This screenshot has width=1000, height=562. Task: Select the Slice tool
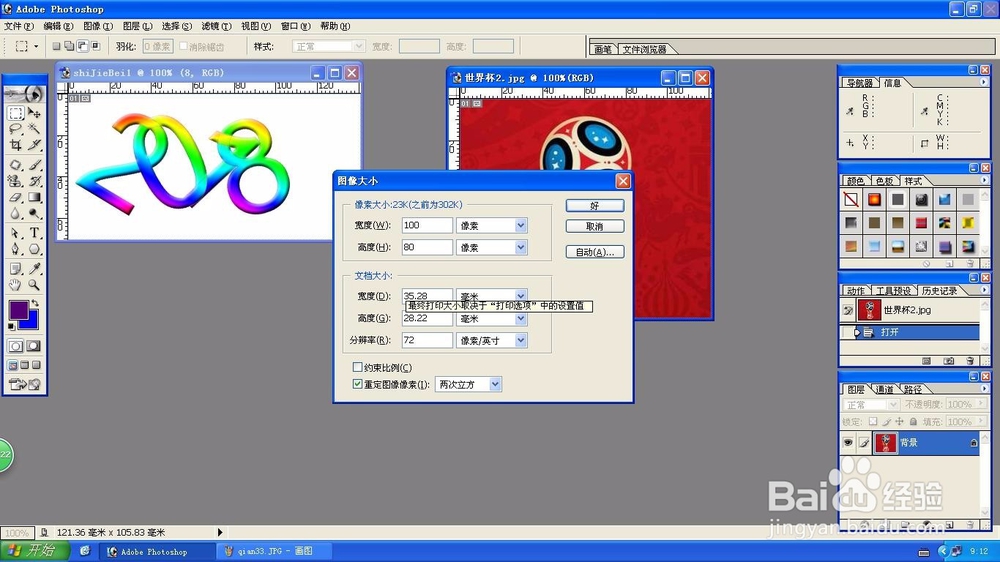point(34,145)
